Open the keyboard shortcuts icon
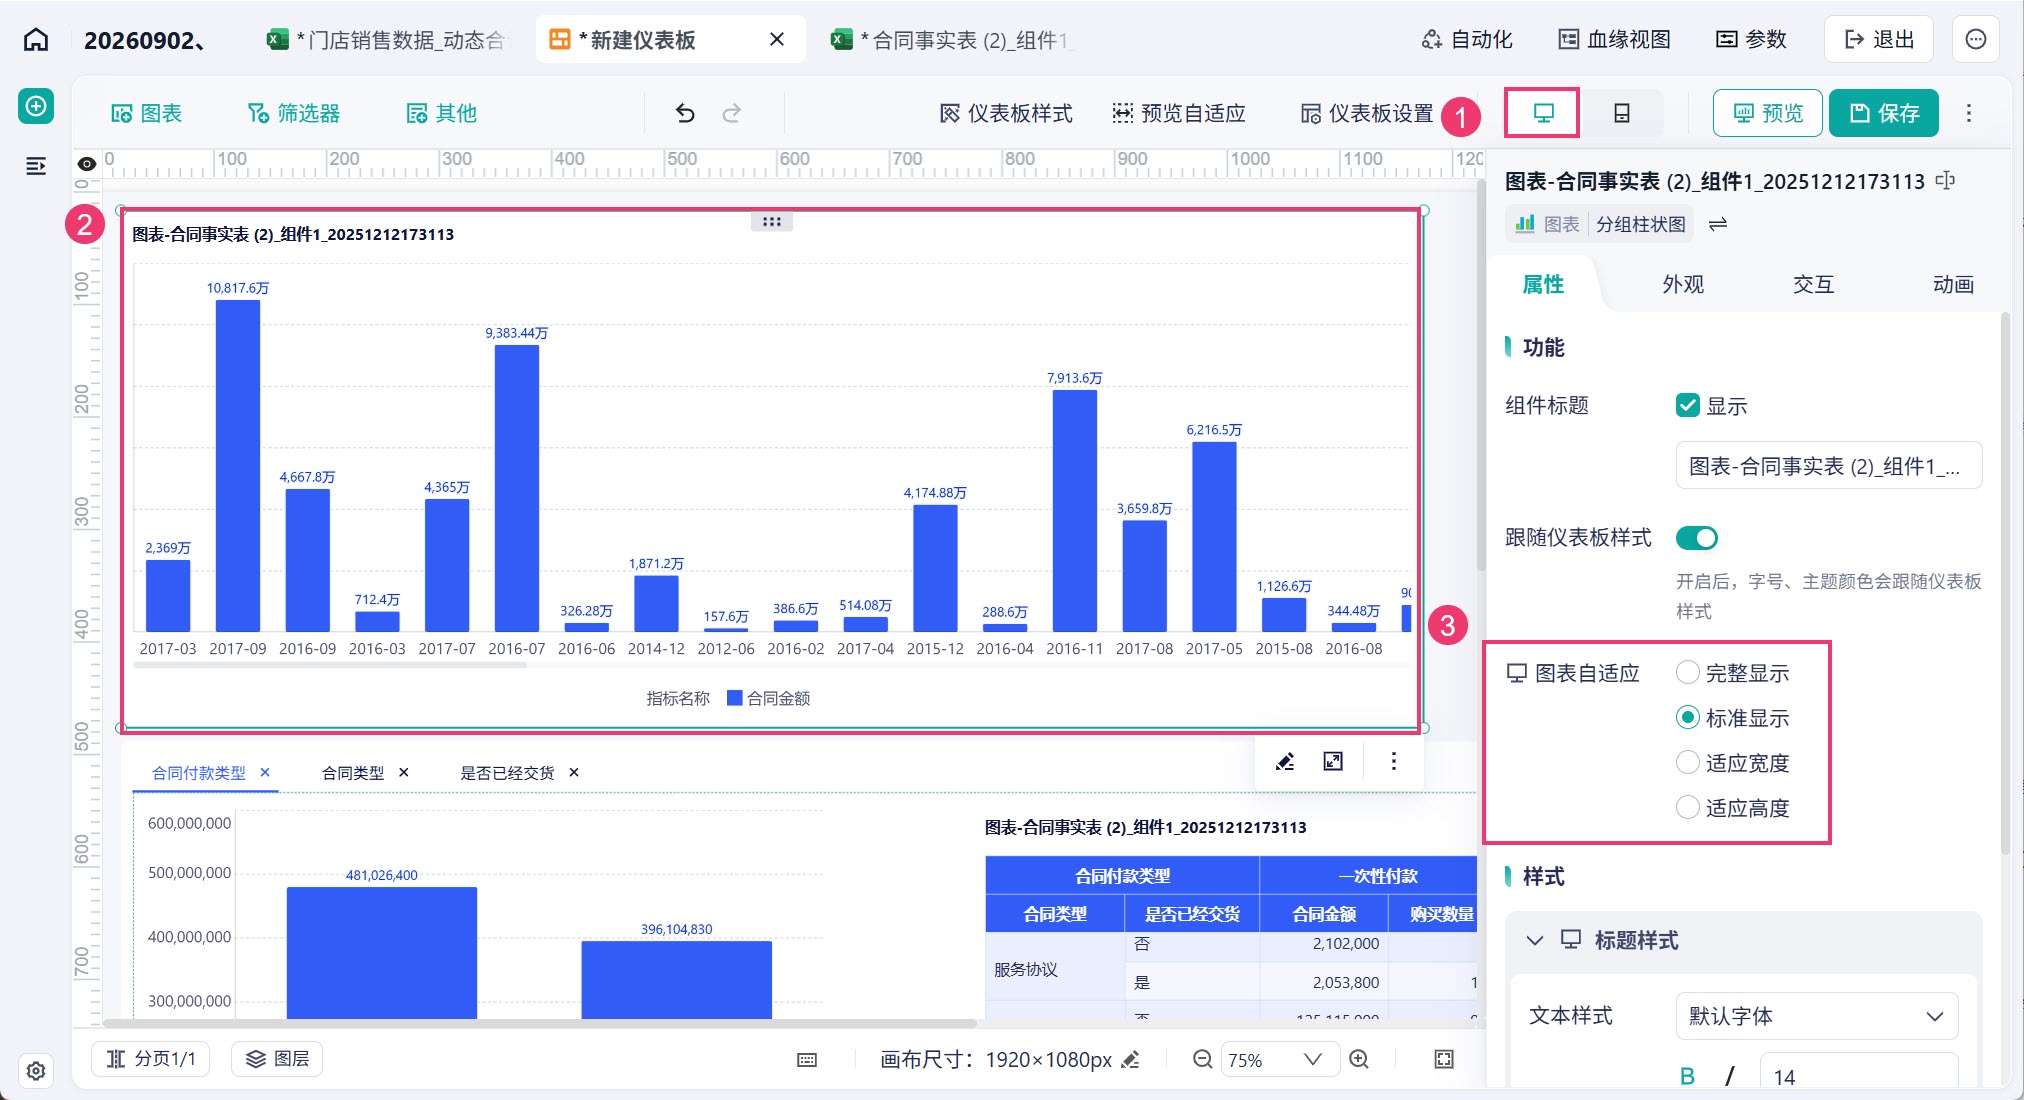This screenshot has height=1100, width=2024. (x=807, y=1060)
